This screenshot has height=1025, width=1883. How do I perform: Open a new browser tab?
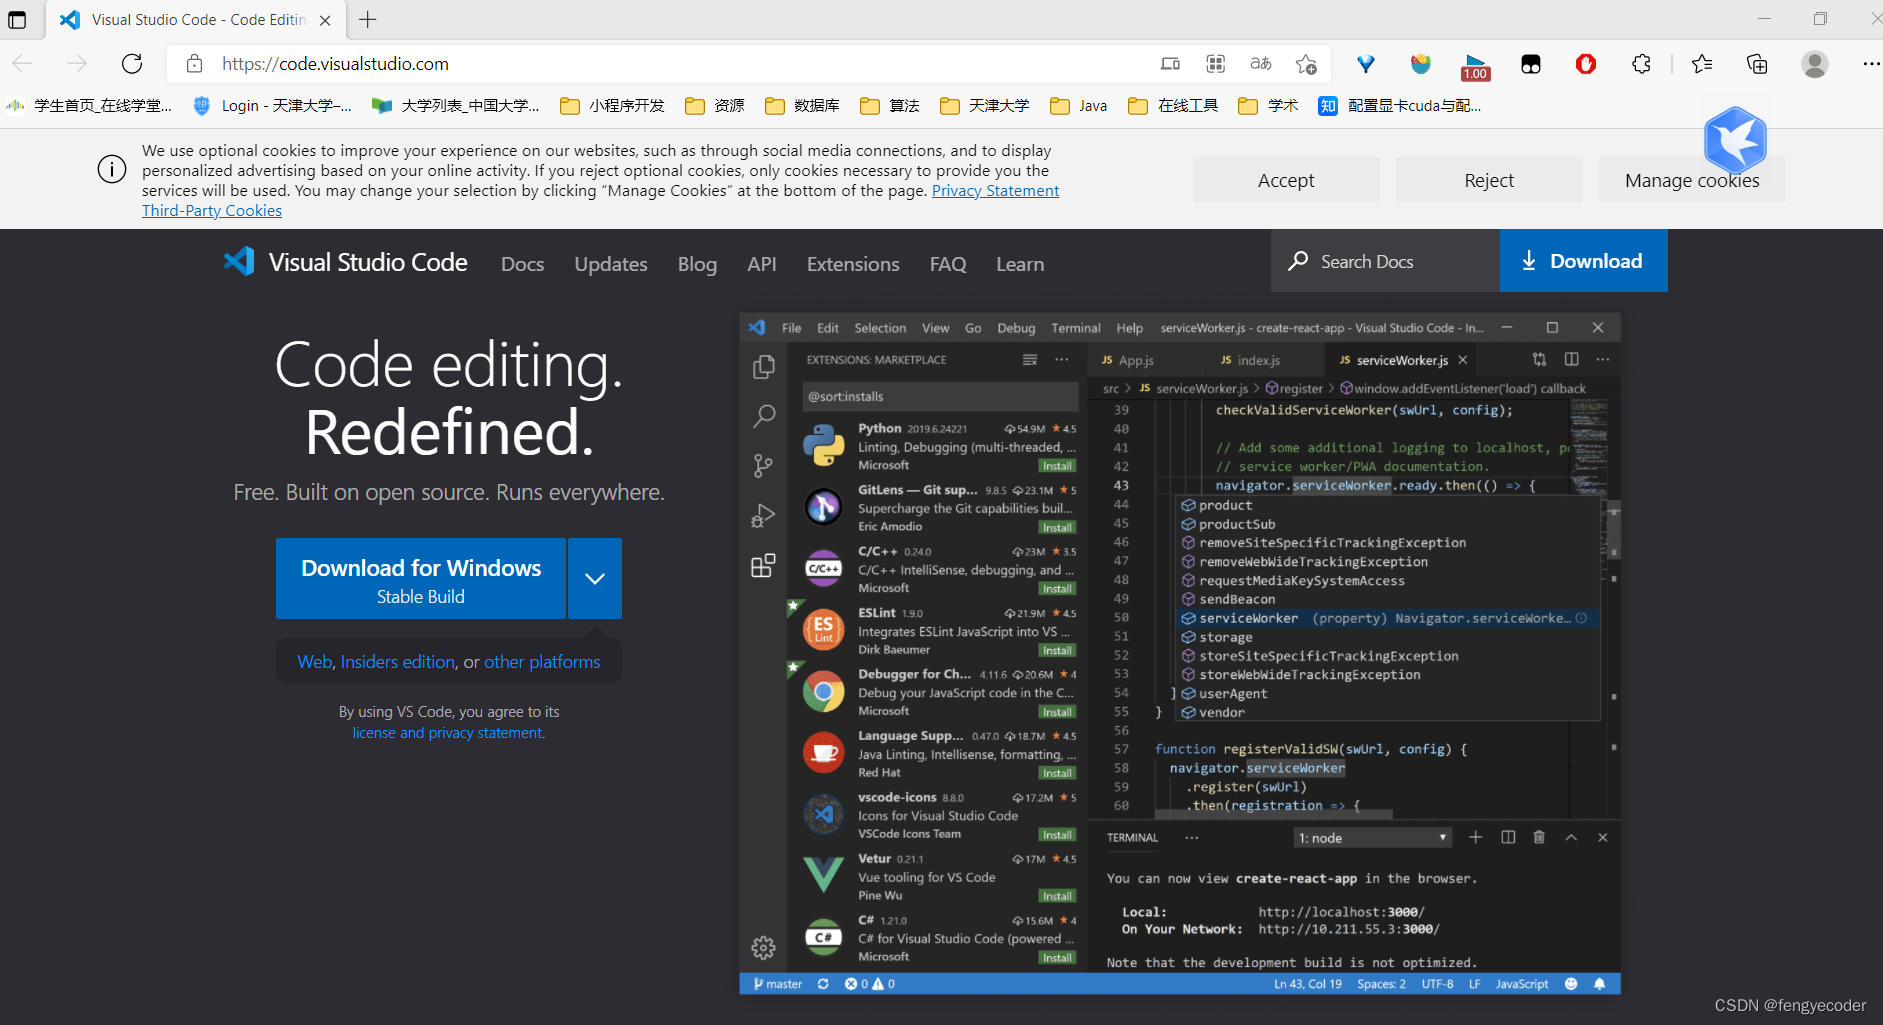tap(368, 20)
